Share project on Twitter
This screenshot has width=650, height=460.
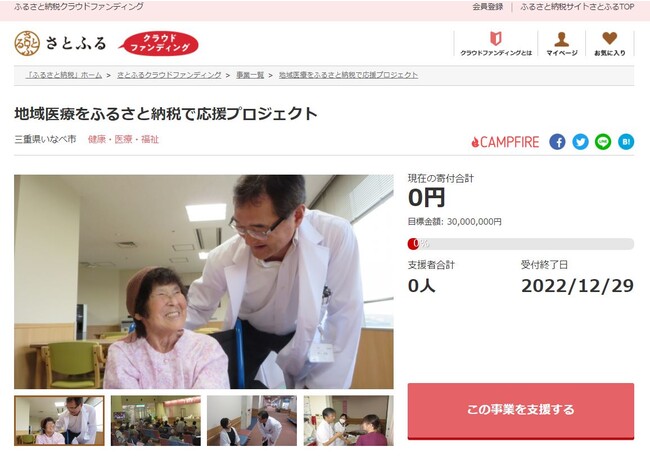click(x=580, y=142)
